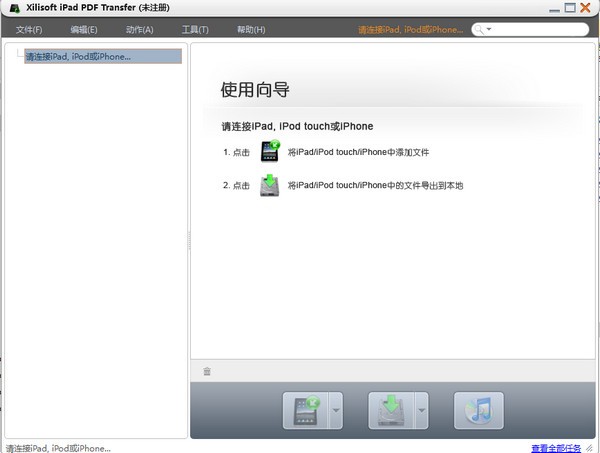
Task: Click the trash delete icon
Action: point(207,371)
